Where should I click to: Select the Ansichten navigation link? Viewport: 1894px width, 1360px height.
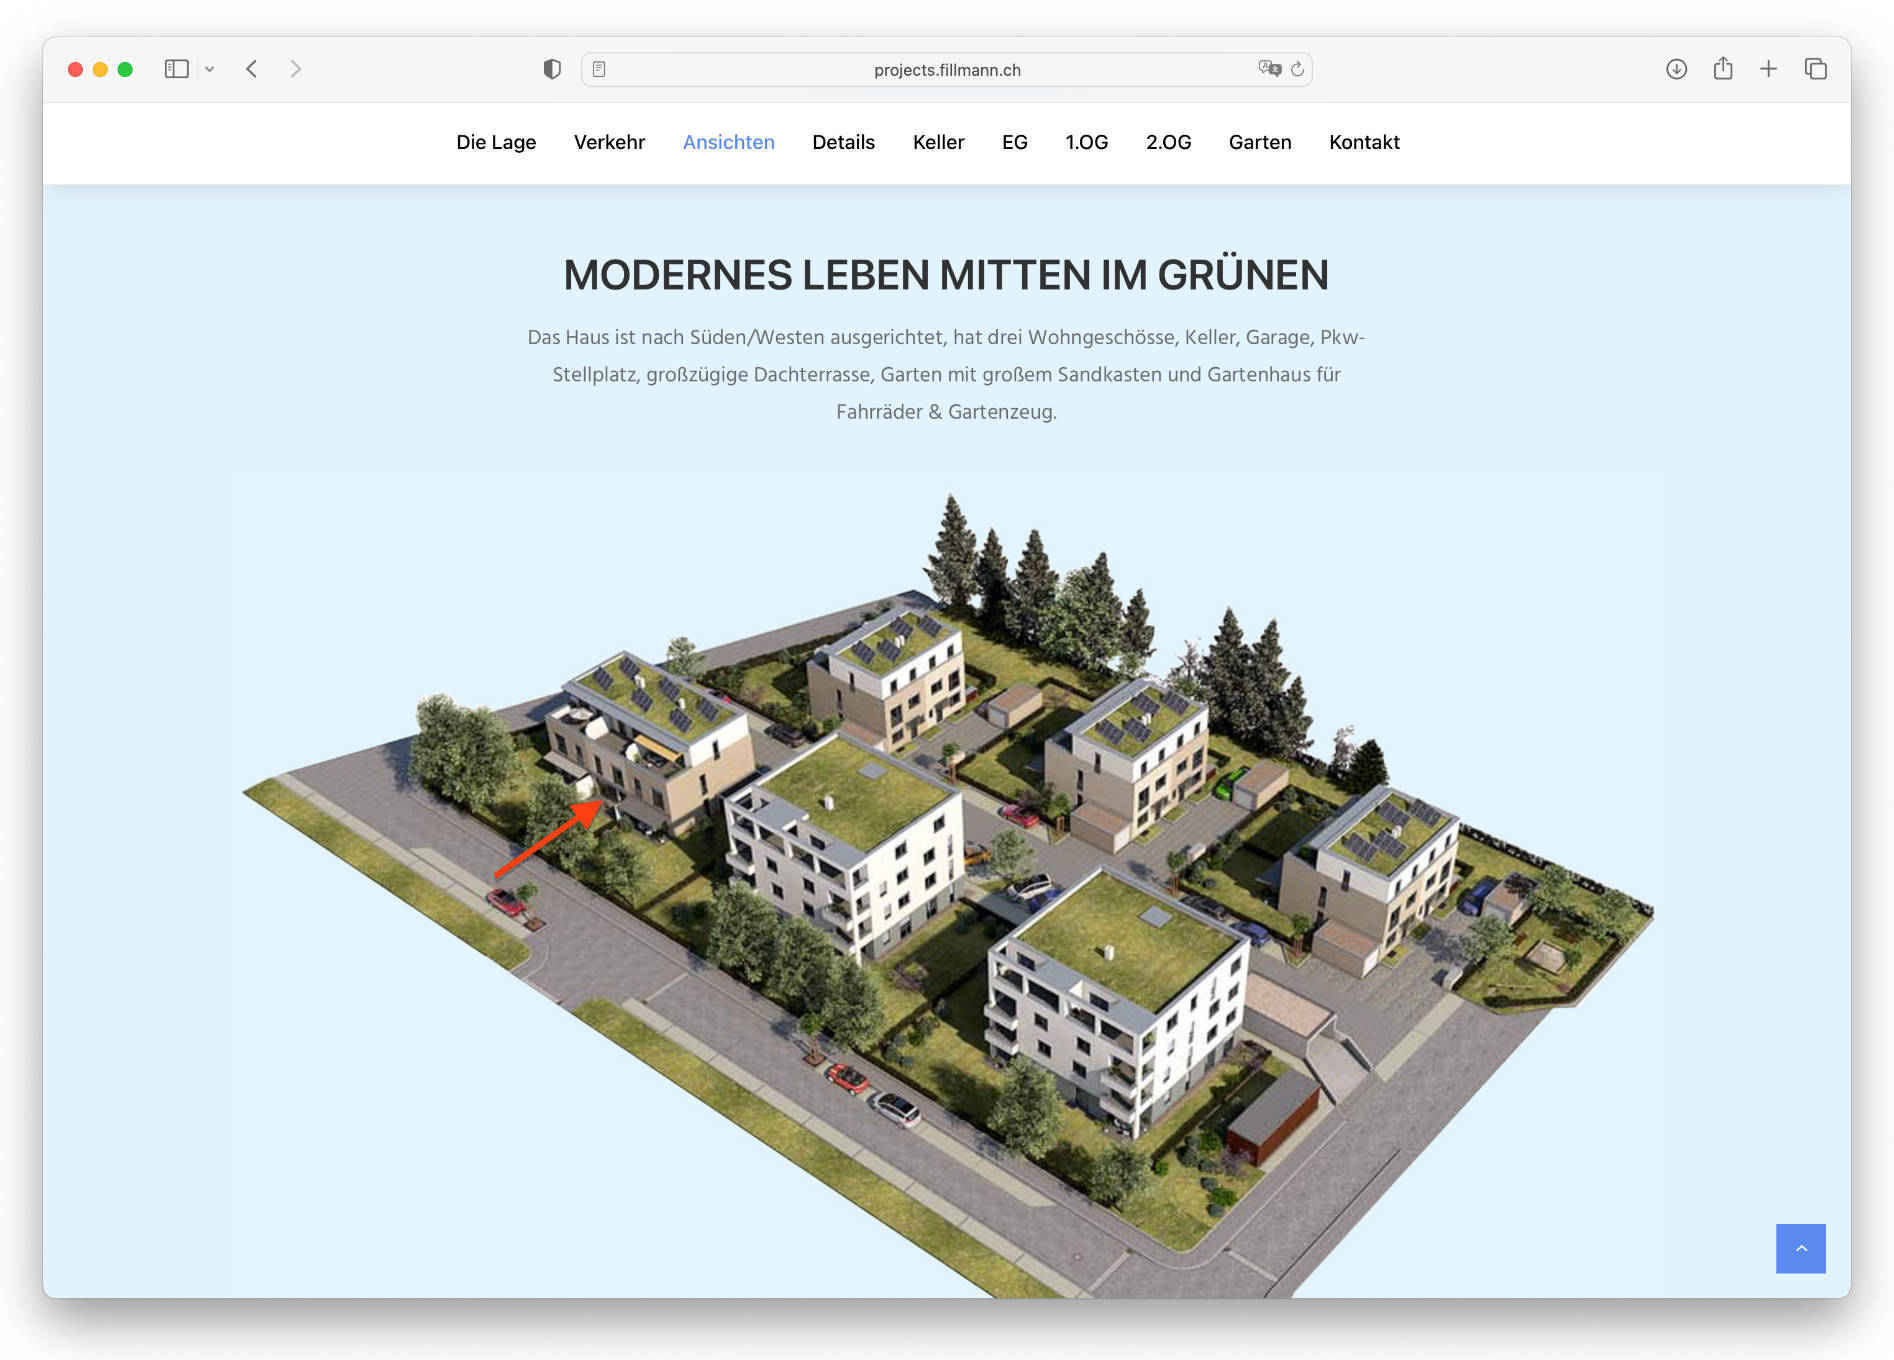(728, 142)
